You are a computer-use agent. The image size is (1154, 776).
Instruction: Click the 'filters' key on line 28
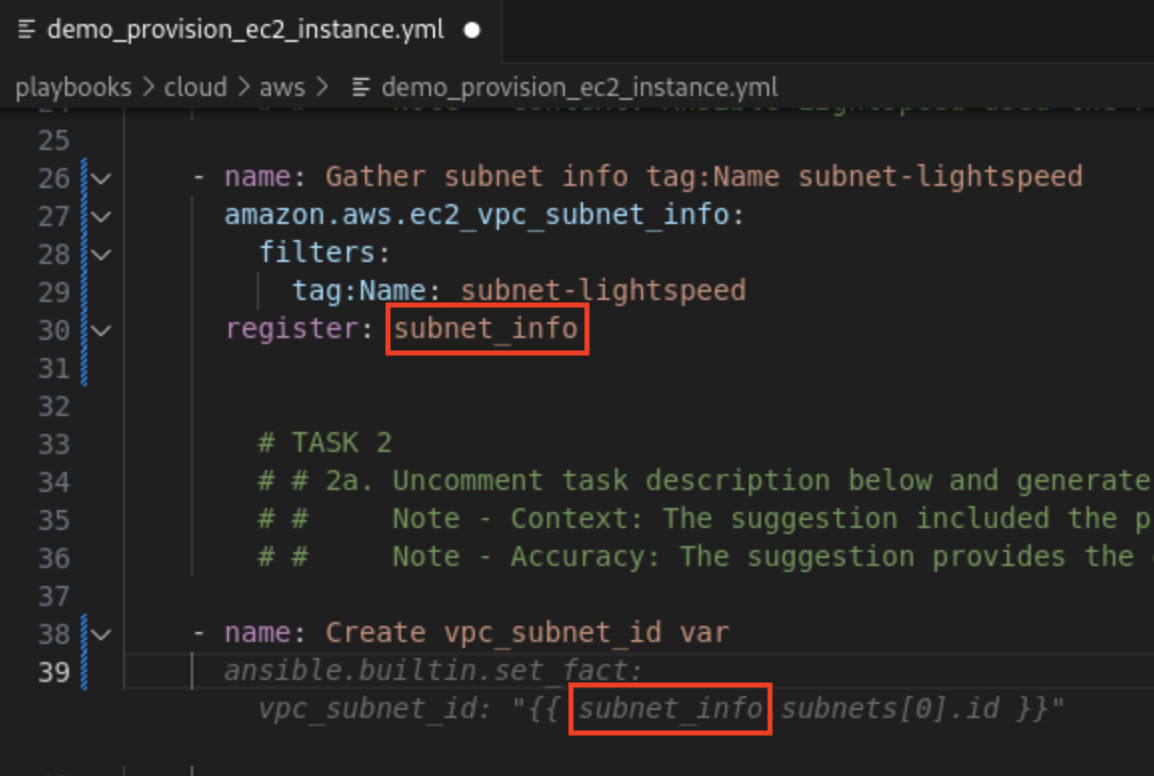[317, 253]
